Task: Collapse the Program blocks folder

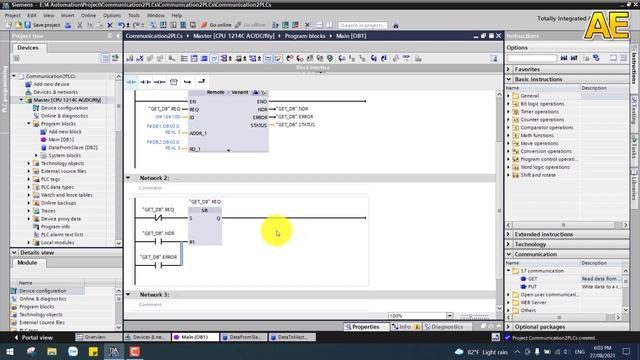Action: pos(29,124)
